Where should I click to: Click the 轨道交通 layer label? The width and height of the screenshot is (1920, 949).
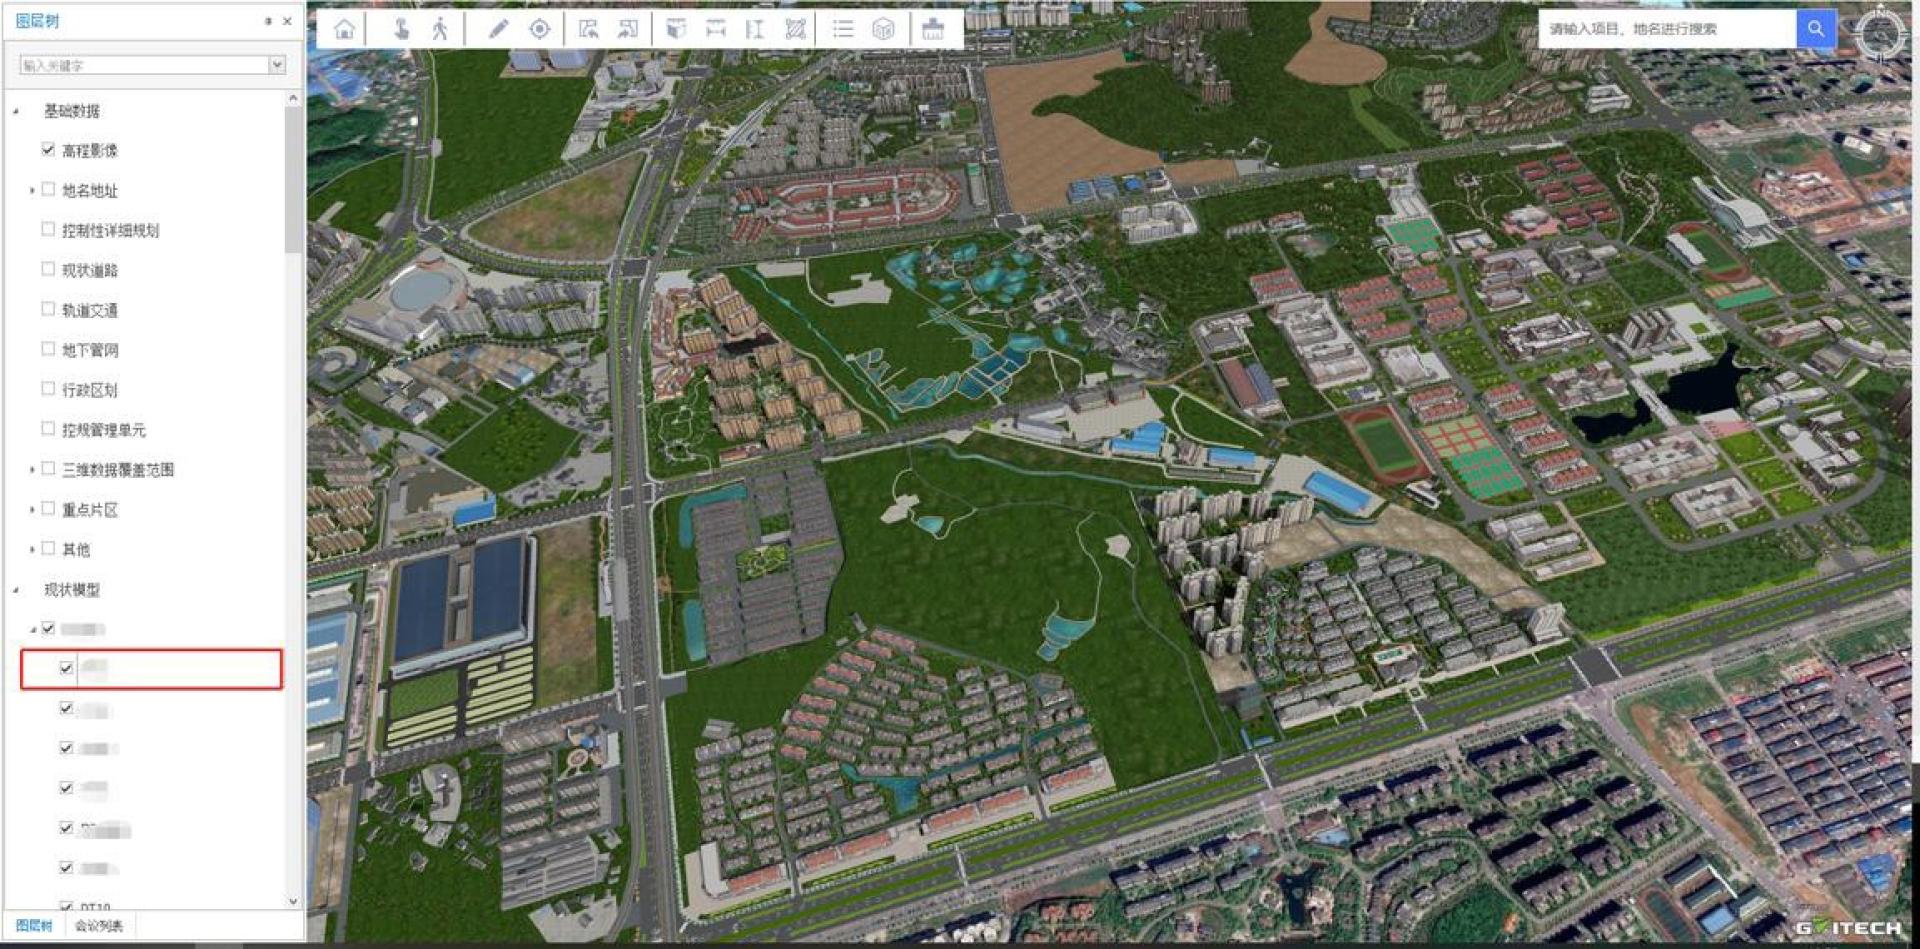(90, 310)
